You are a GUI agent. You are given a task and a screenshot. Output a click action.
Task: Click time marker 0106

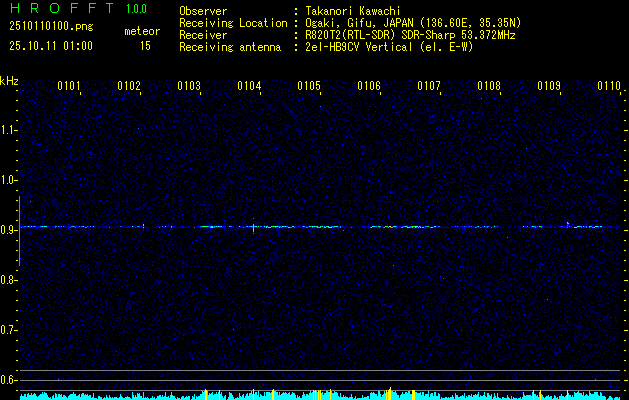click(x=369, y=86)
